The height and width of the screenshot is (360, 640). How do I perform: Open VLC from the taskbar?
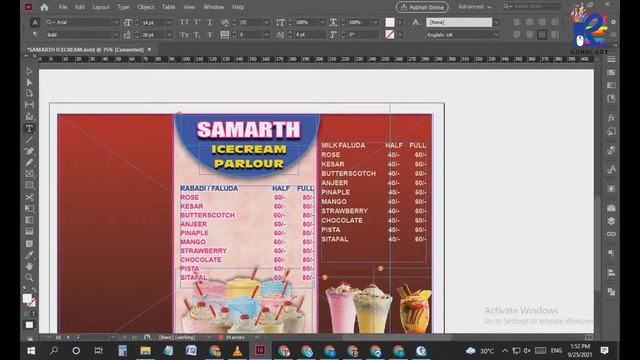[x=237, y=351]
